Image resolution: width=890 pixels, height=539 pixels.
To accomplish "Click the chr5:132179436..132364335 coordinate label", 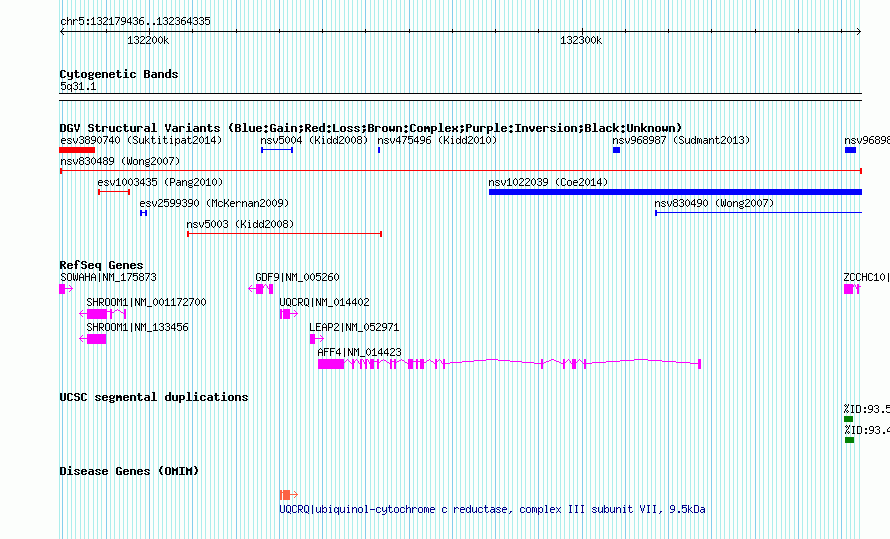I will click(135, 22).
